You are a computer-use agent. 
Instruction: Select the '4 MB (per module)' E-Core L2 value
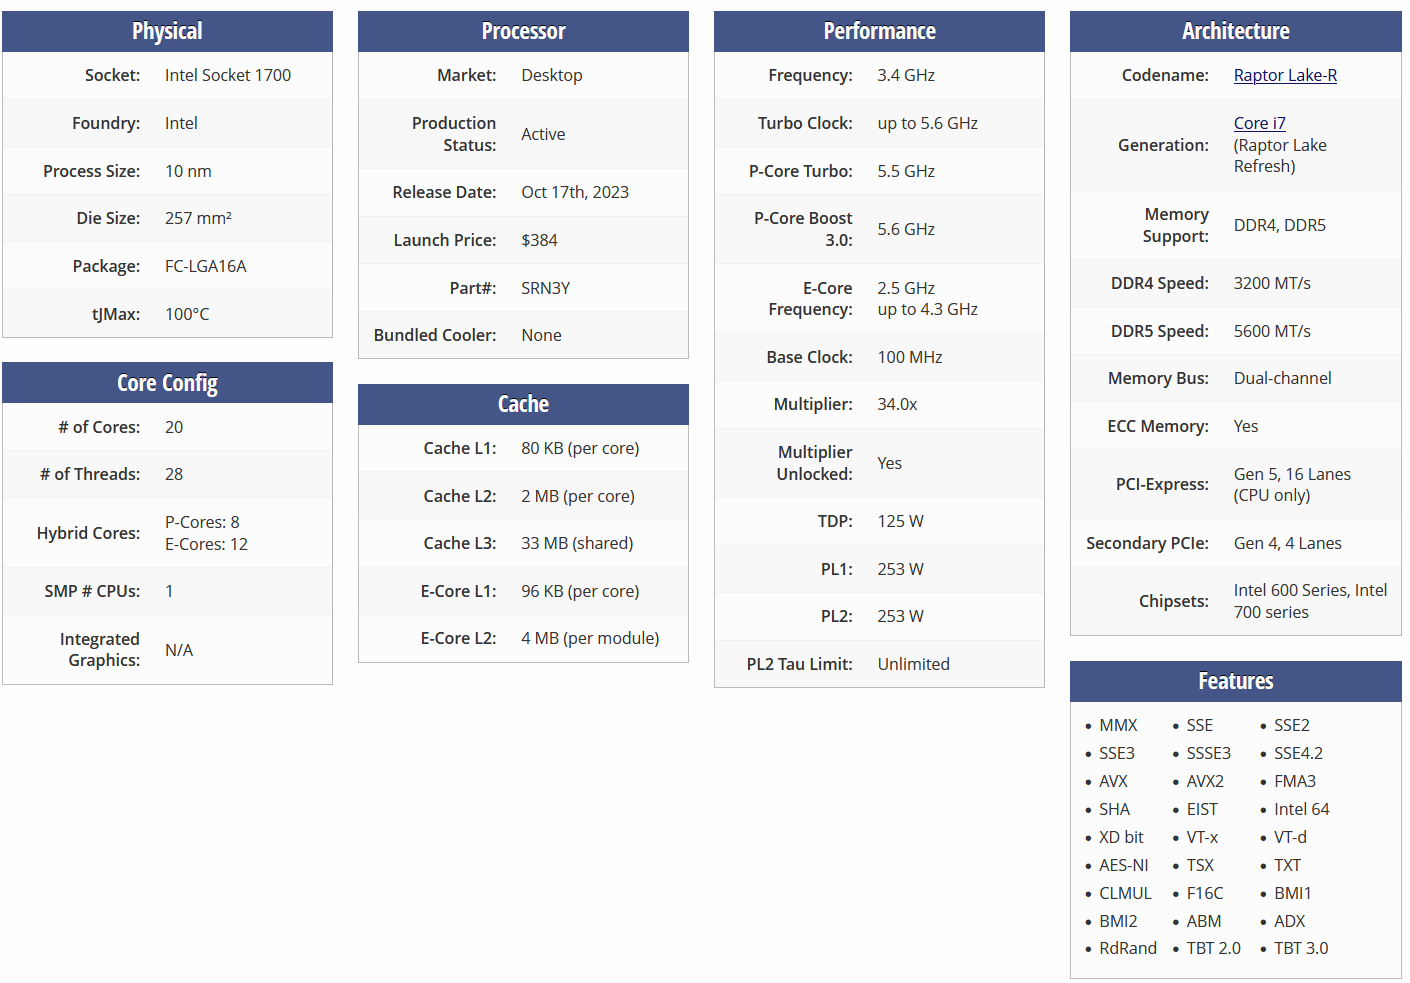coord(590,638)
